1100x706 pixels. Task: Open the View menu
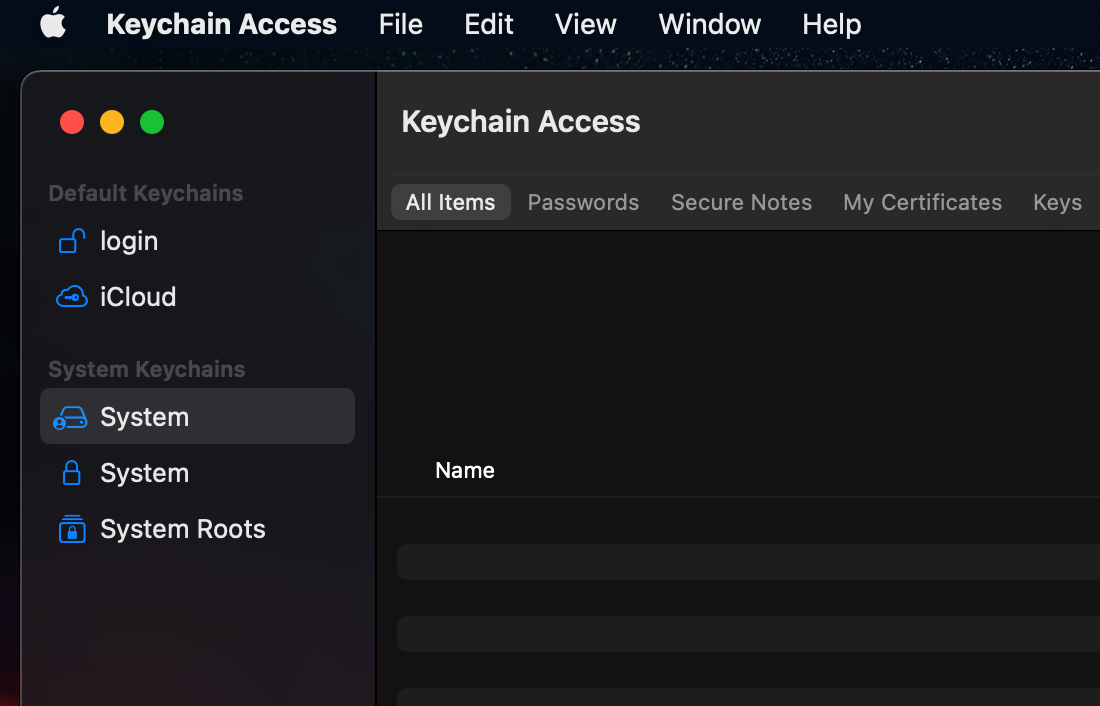pos(585,24)
